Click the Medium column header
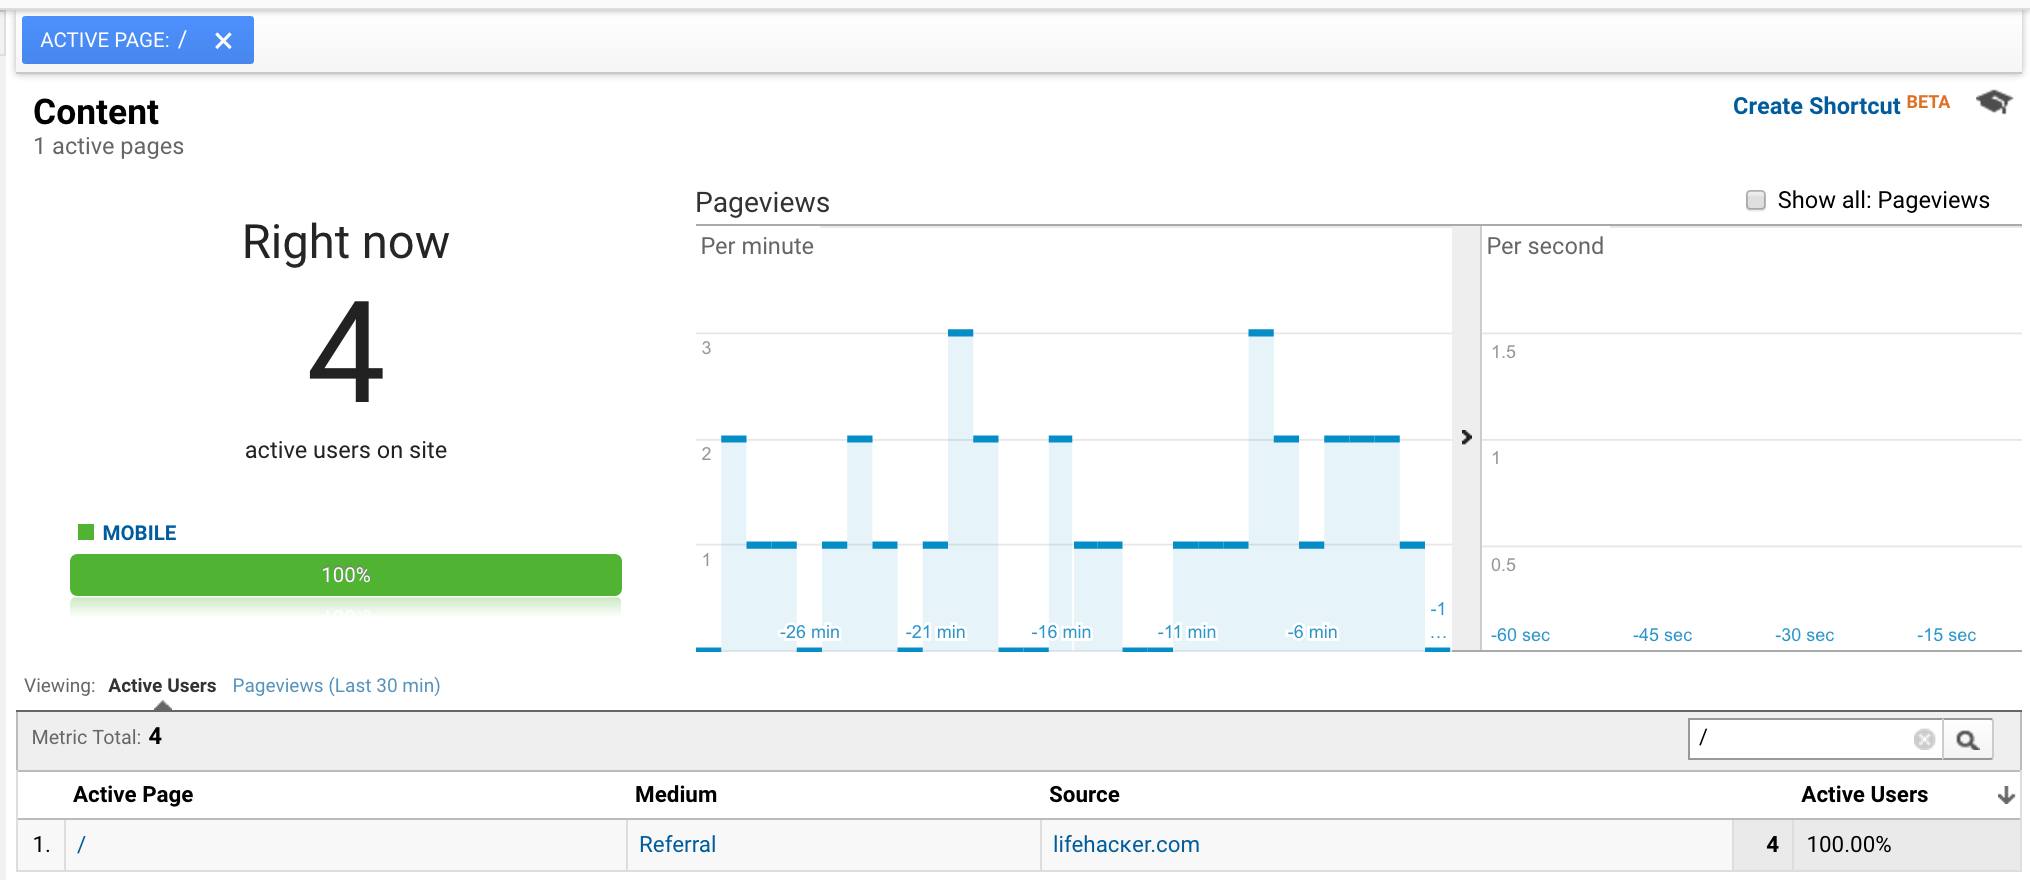2030x880 pixels. point(676,794)
